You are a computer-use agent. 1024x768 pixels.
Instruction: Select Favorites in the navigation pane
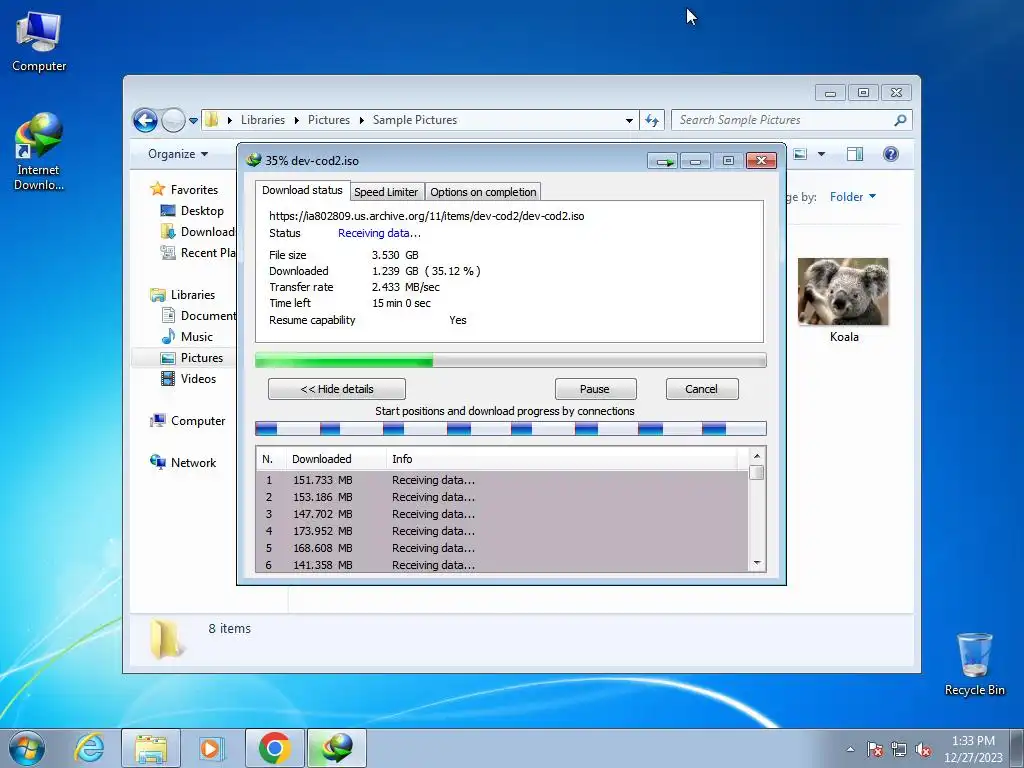194,189
